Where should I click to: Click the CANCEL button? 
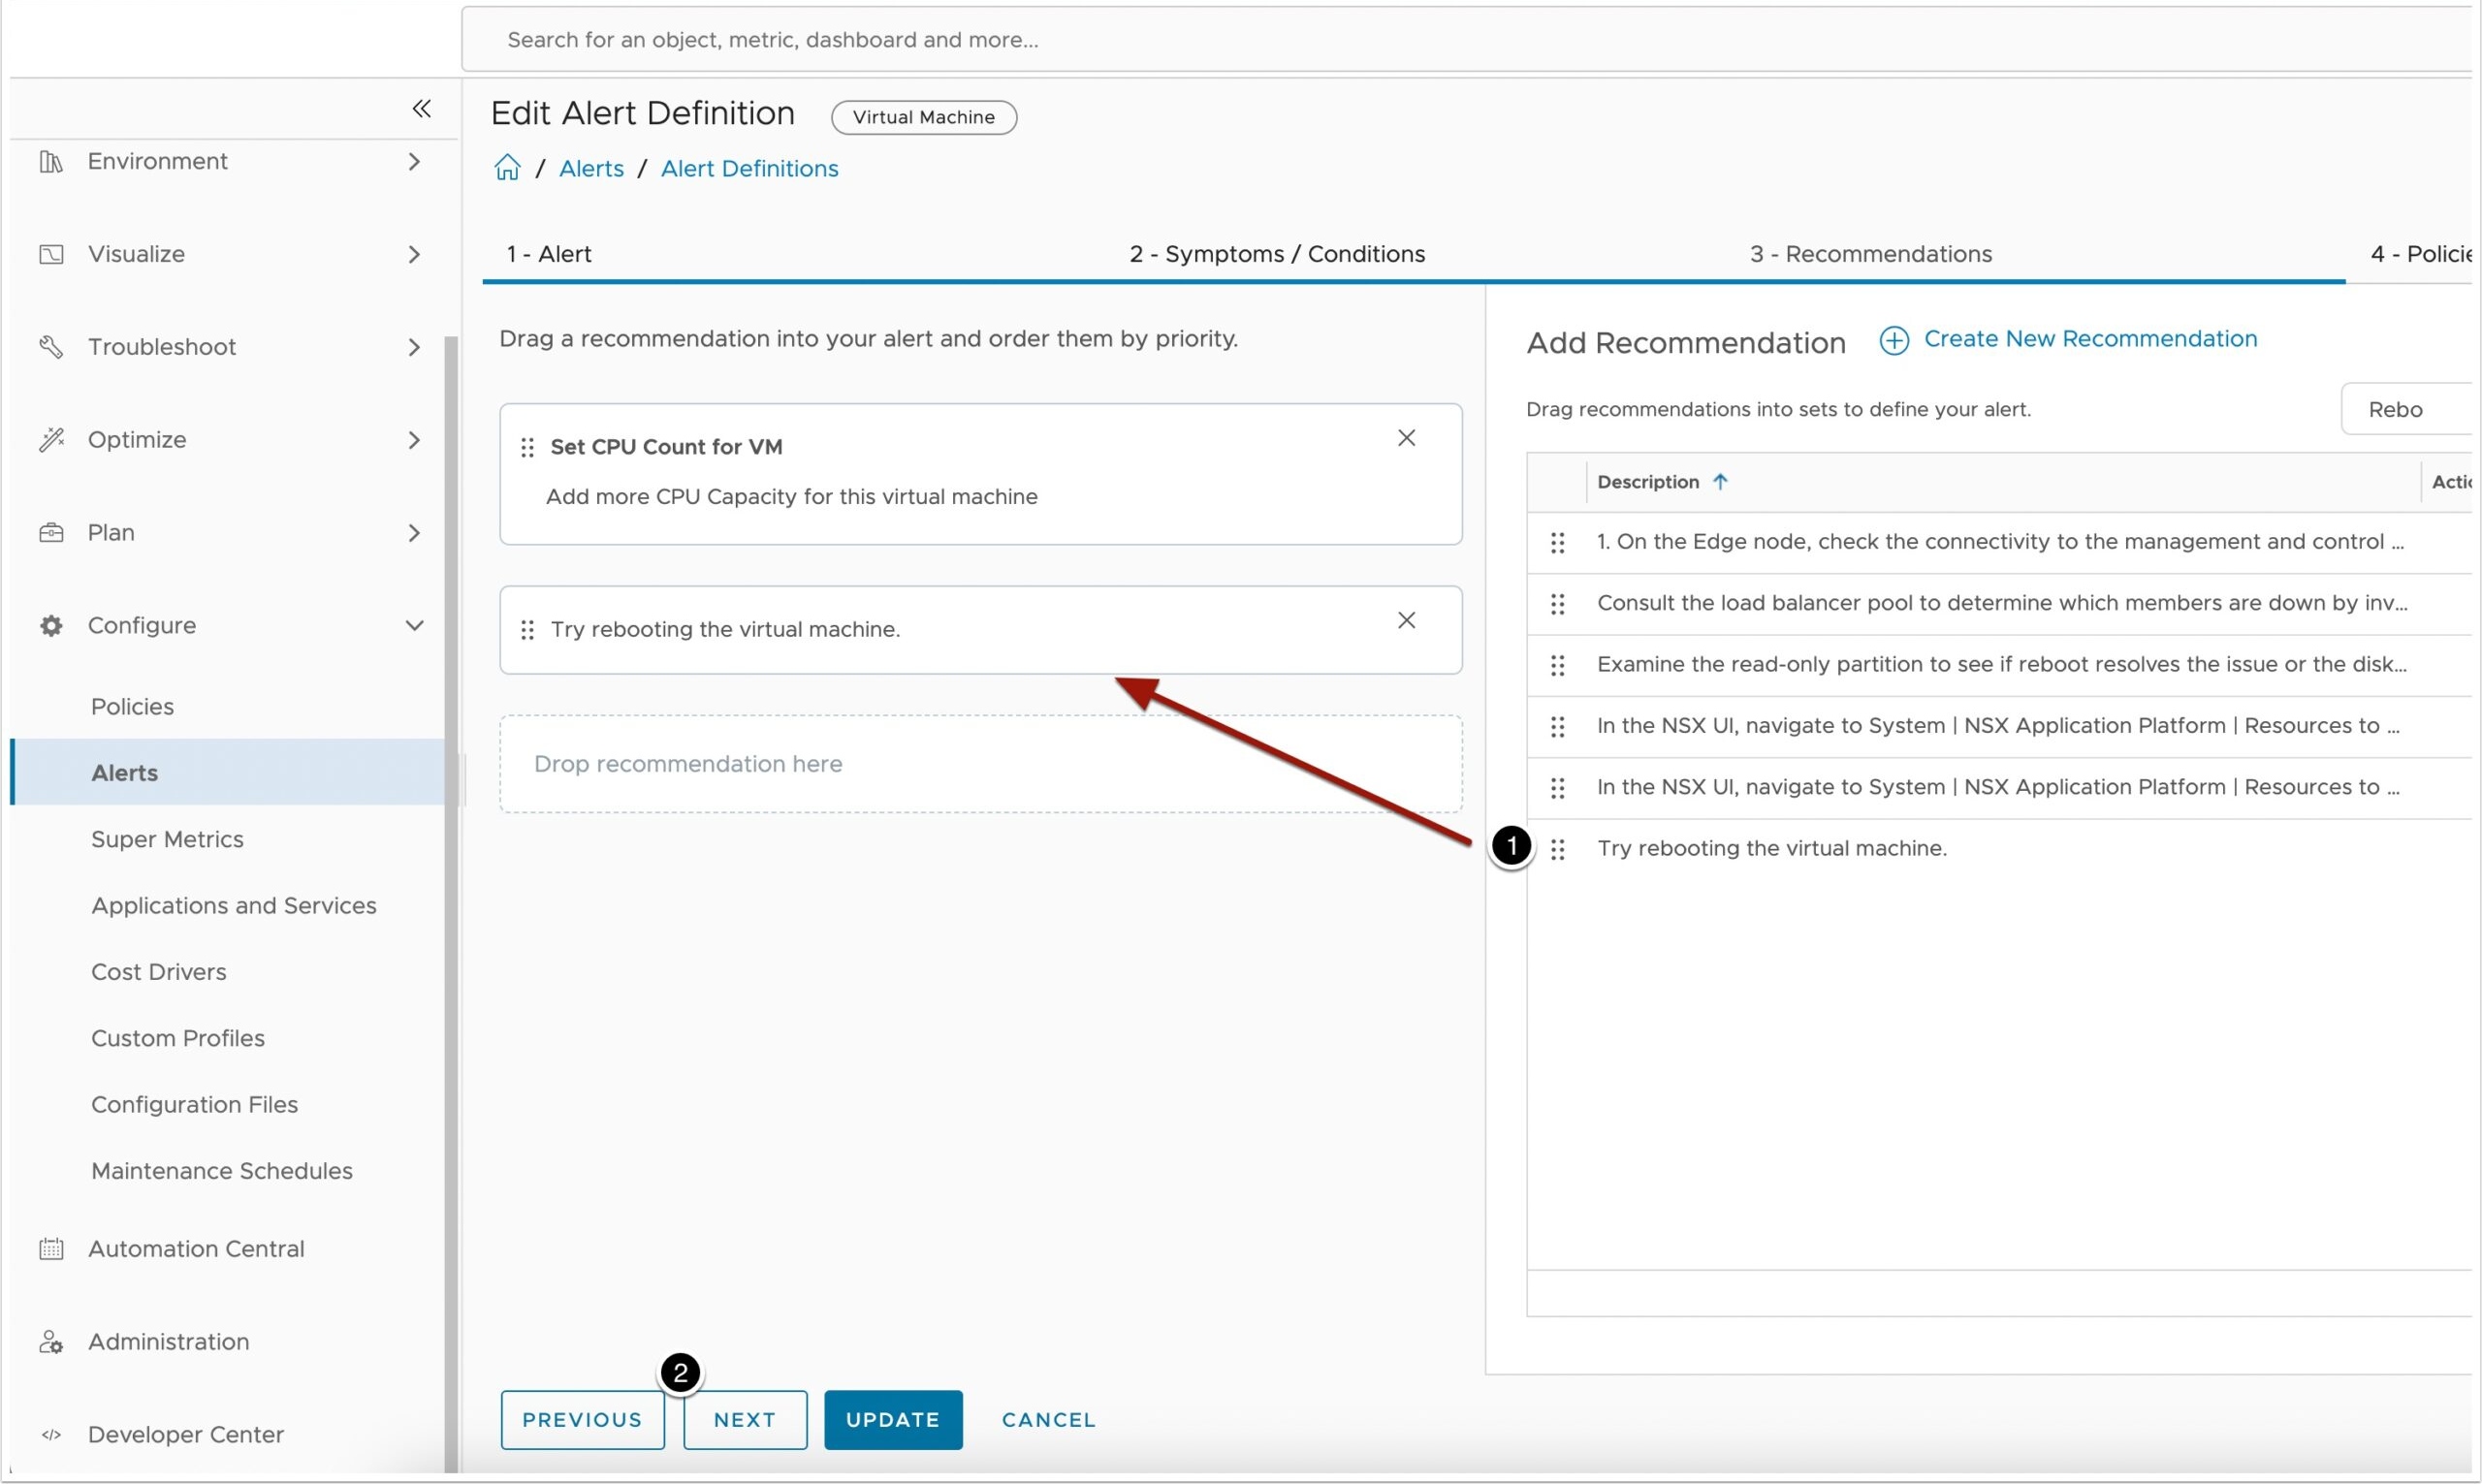coord(1048,1419)
